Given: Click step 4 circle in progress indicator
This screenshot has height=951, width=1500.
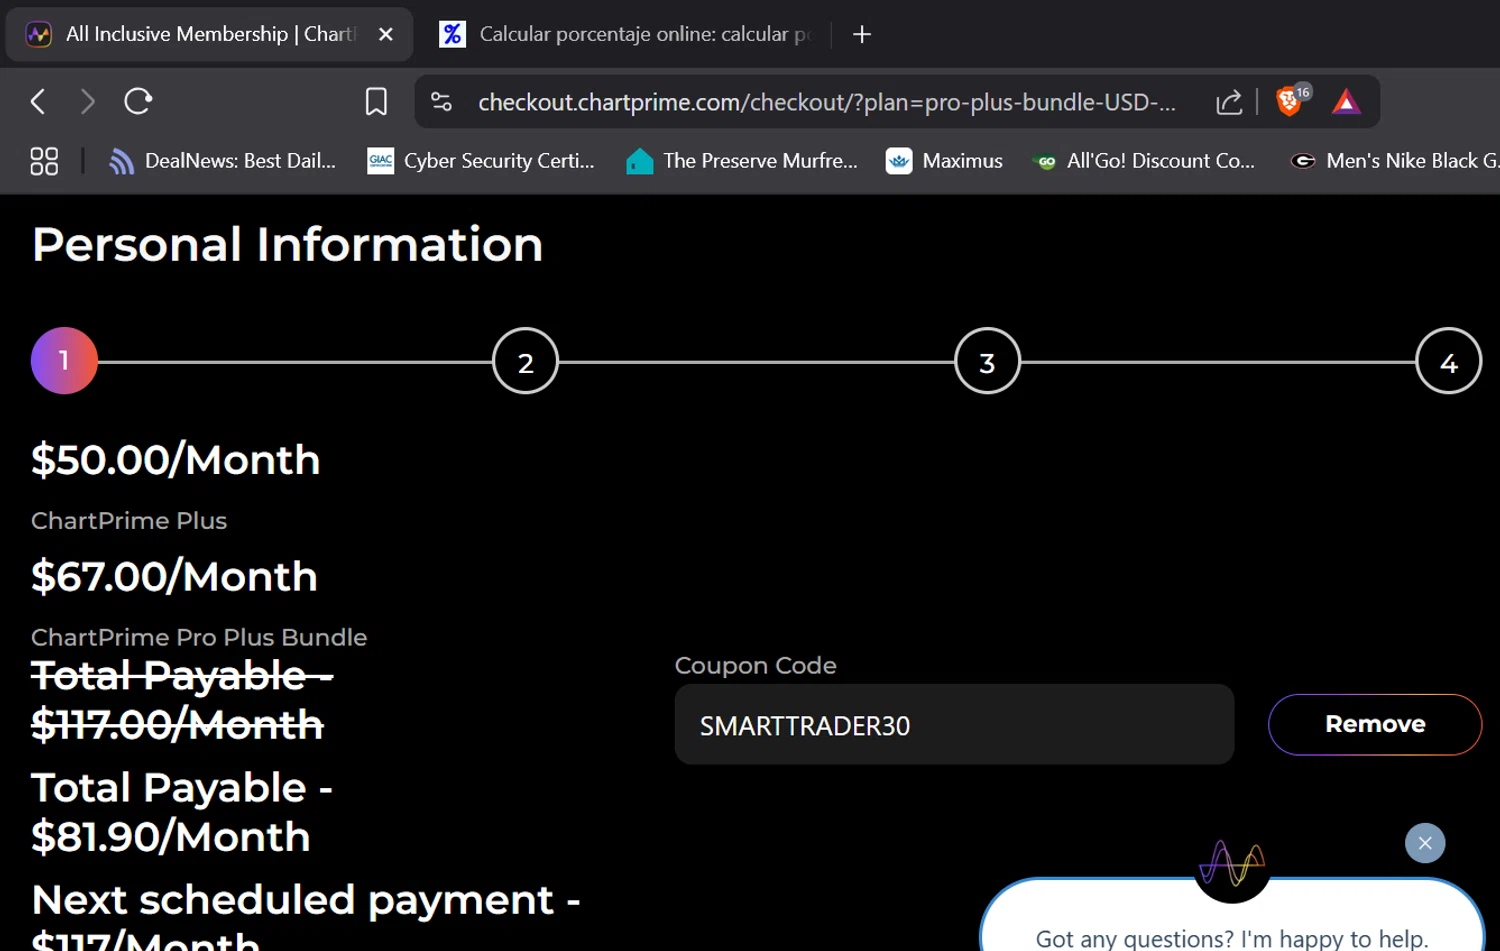Looking at the screenshot, I should click(x=1448, y=361).
